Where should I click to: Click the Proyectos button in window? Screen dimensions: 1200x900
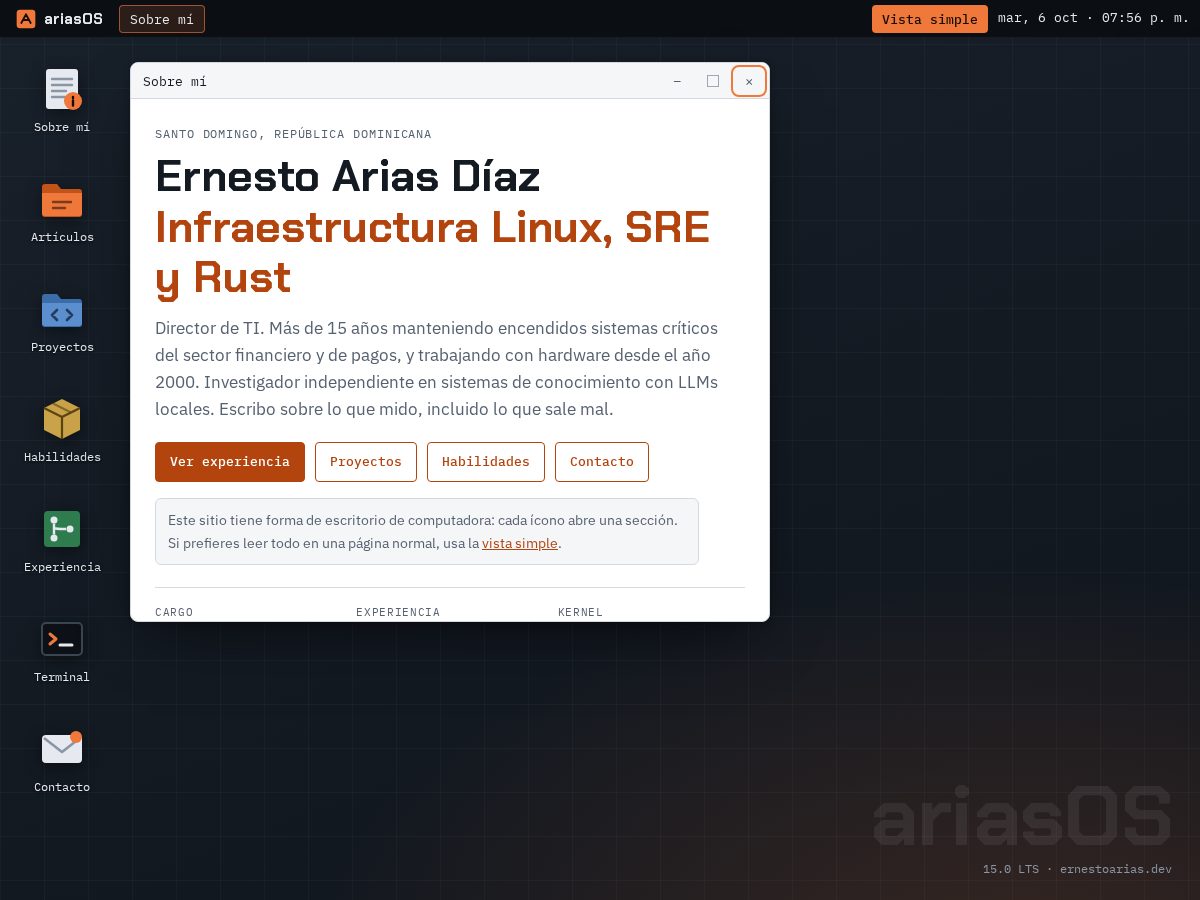click(x=366, y=462)
